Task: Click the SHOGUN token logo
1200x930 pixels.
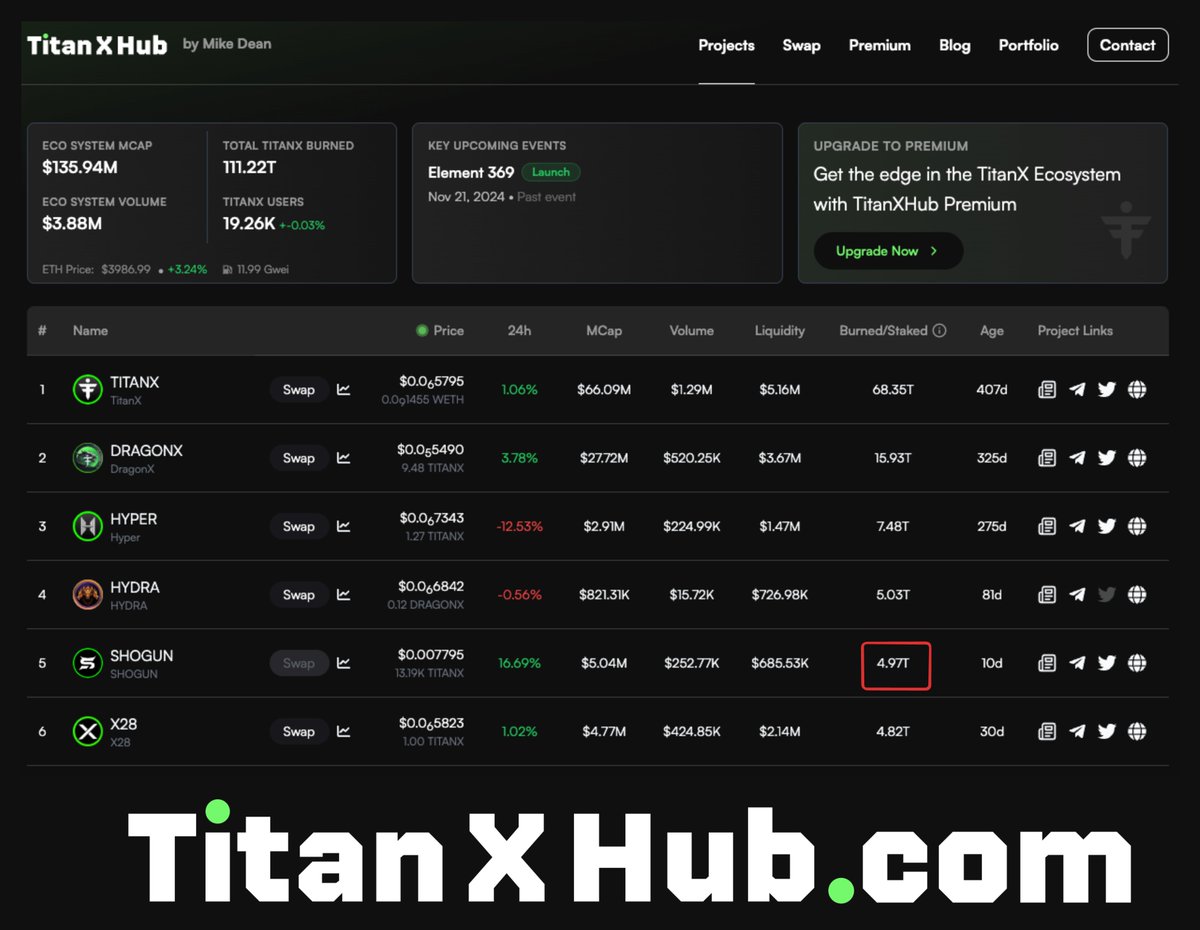Action: click(x=88, y=663)
